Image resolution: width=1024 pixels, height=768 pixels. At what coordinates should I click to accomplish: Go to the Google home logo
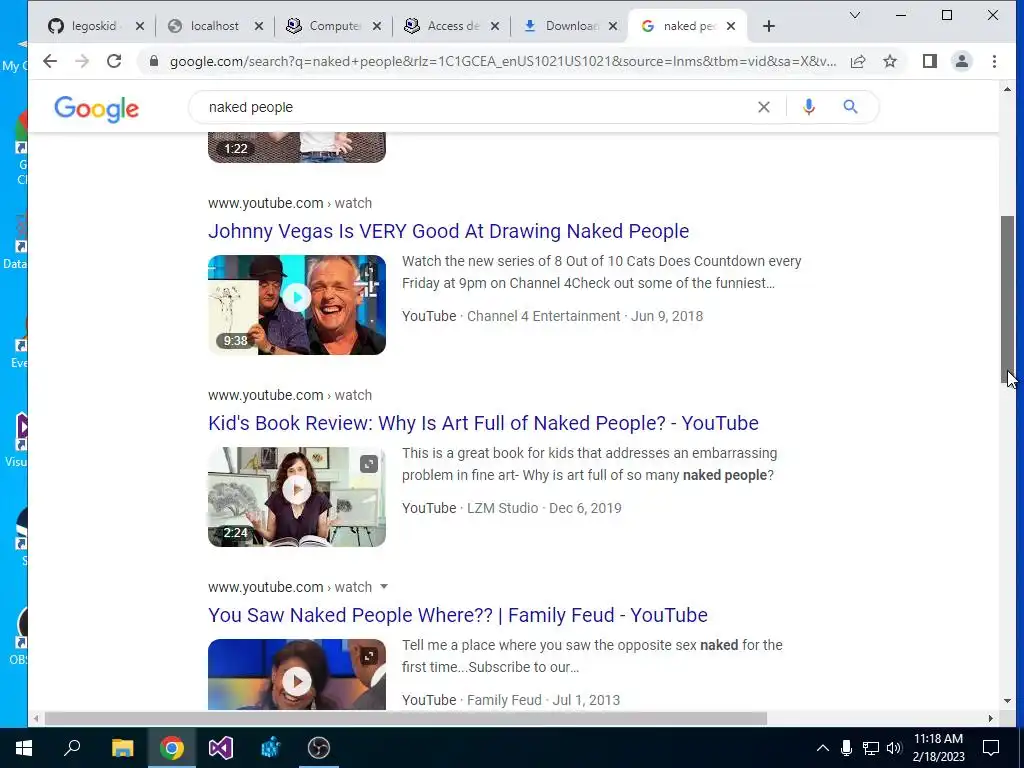[97, 108]
